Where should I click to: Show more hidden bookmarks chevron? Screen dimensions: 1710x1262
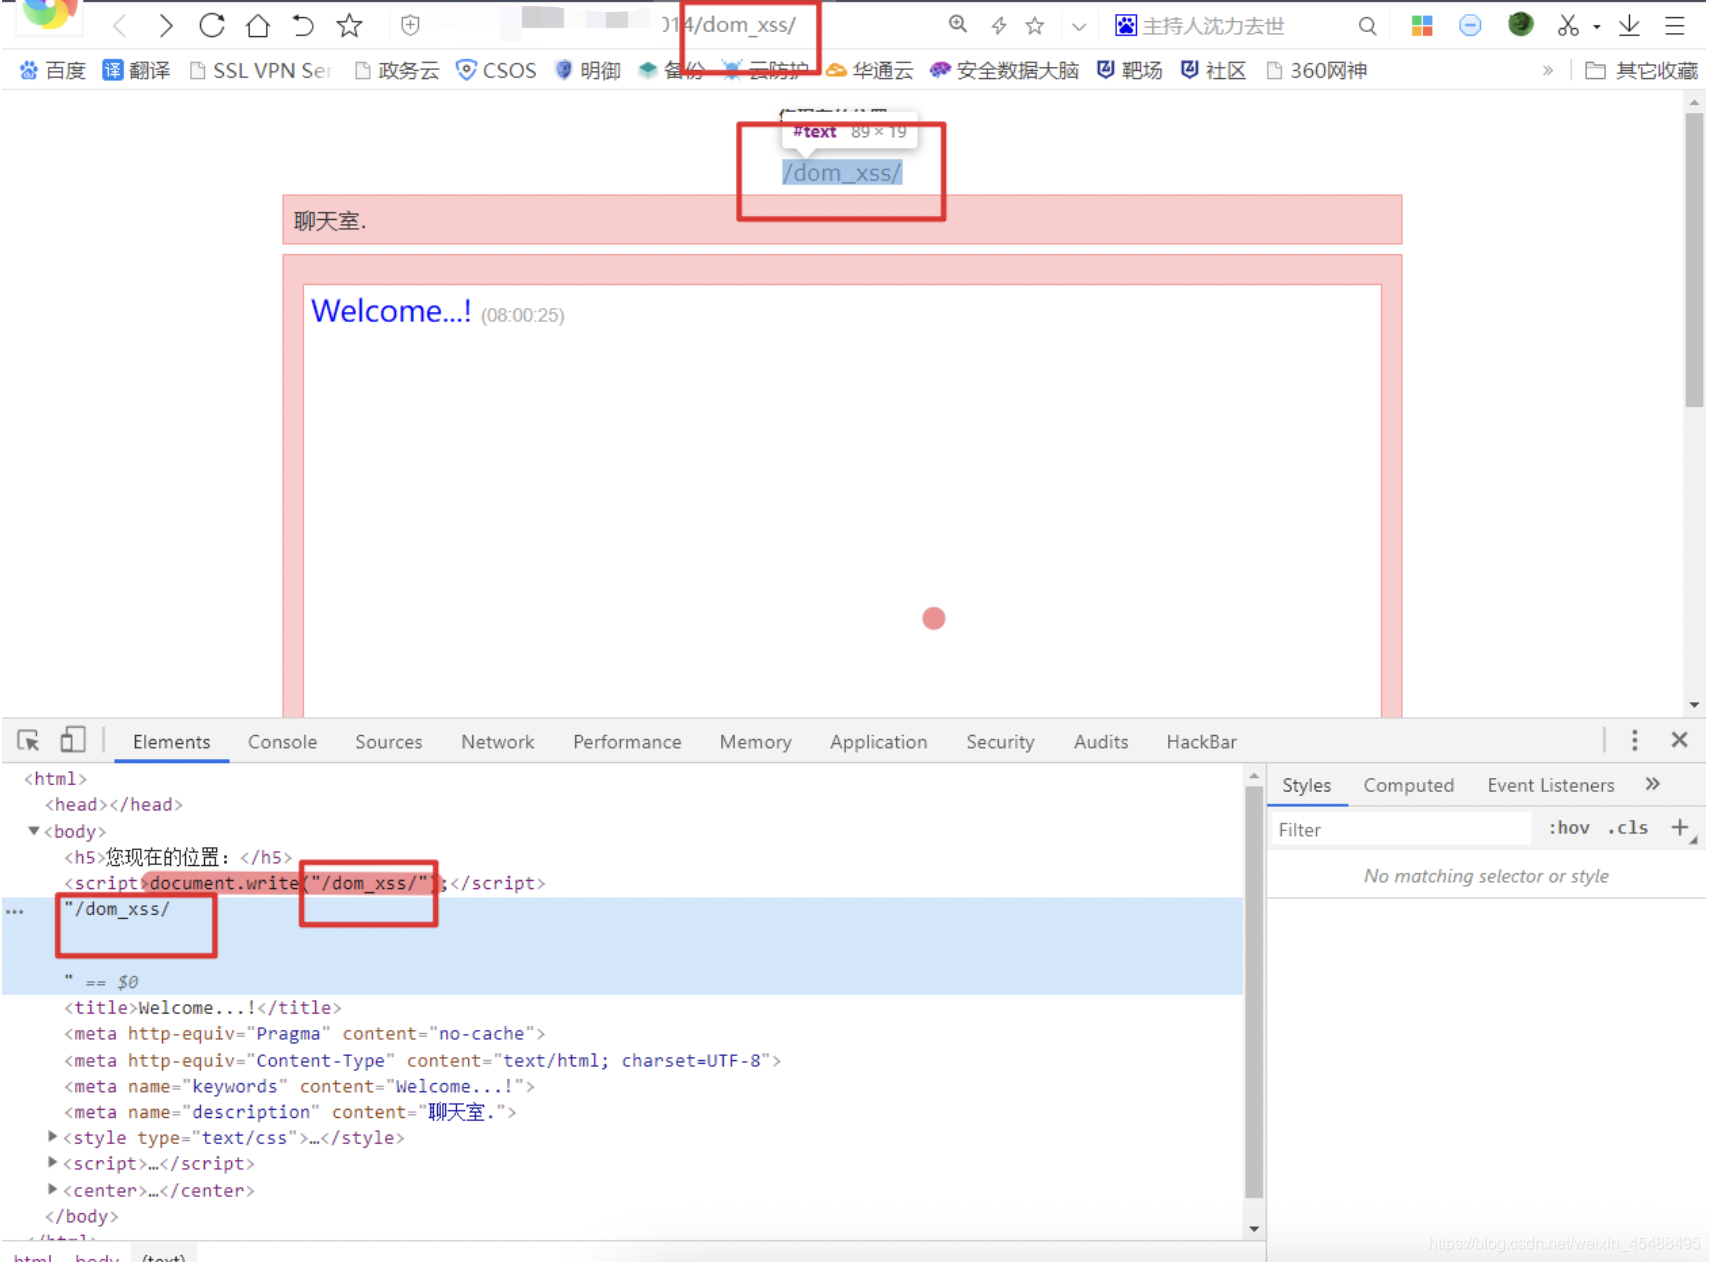coord(1548,70)
